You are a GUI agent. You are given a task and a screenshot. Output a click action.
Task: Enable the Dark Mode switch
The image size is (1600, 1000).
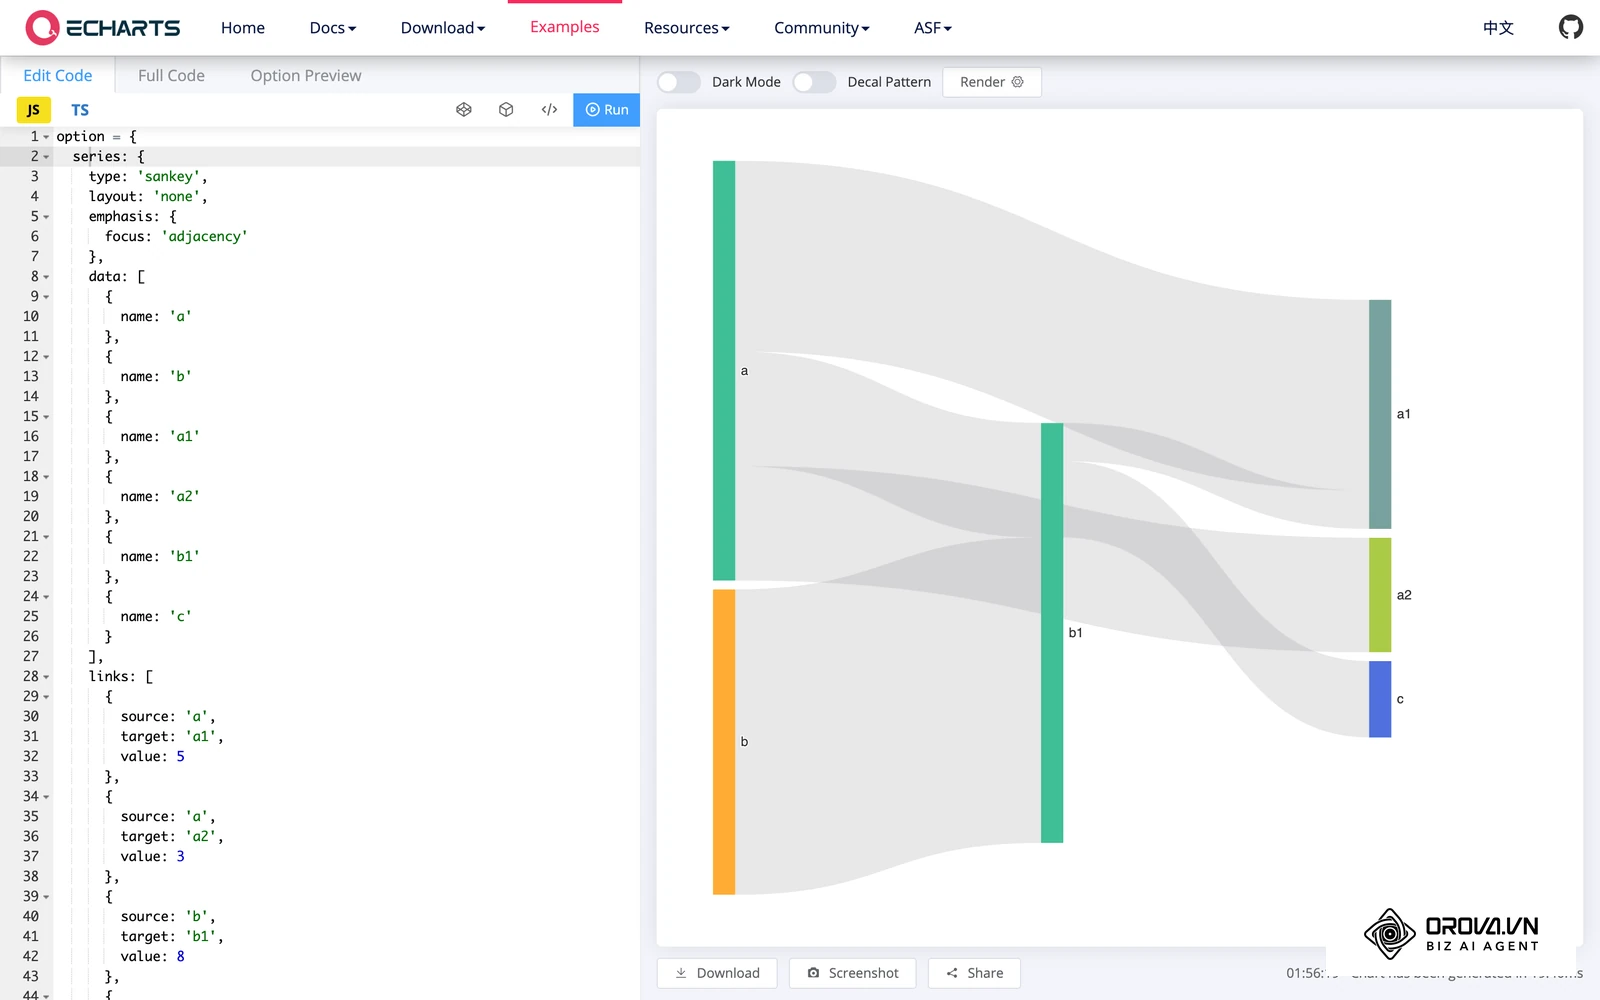point(678,82)
